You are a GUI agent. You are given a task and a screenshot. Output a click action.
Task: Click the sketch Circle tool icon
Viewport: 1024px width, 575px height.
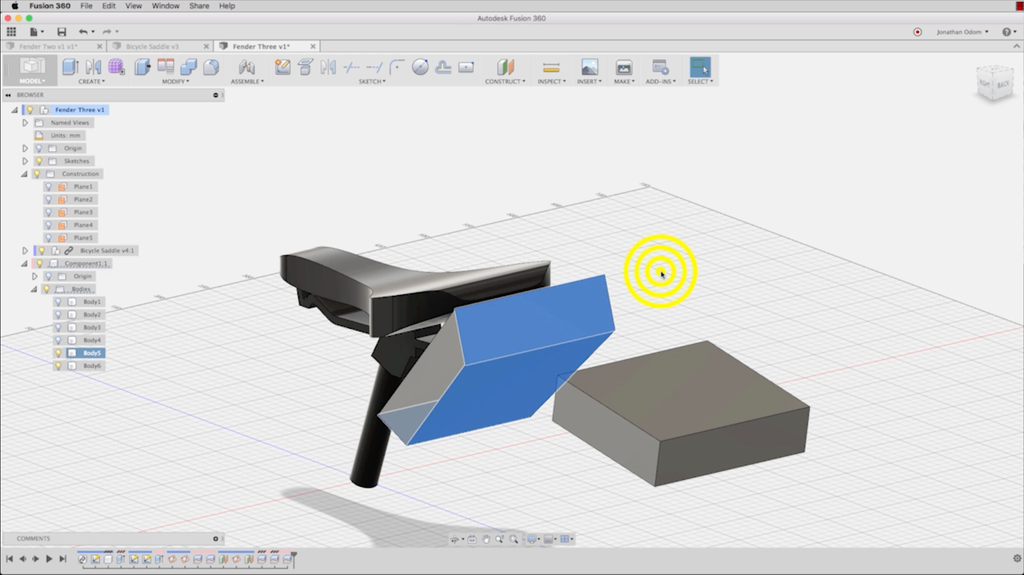pos(420,67)
